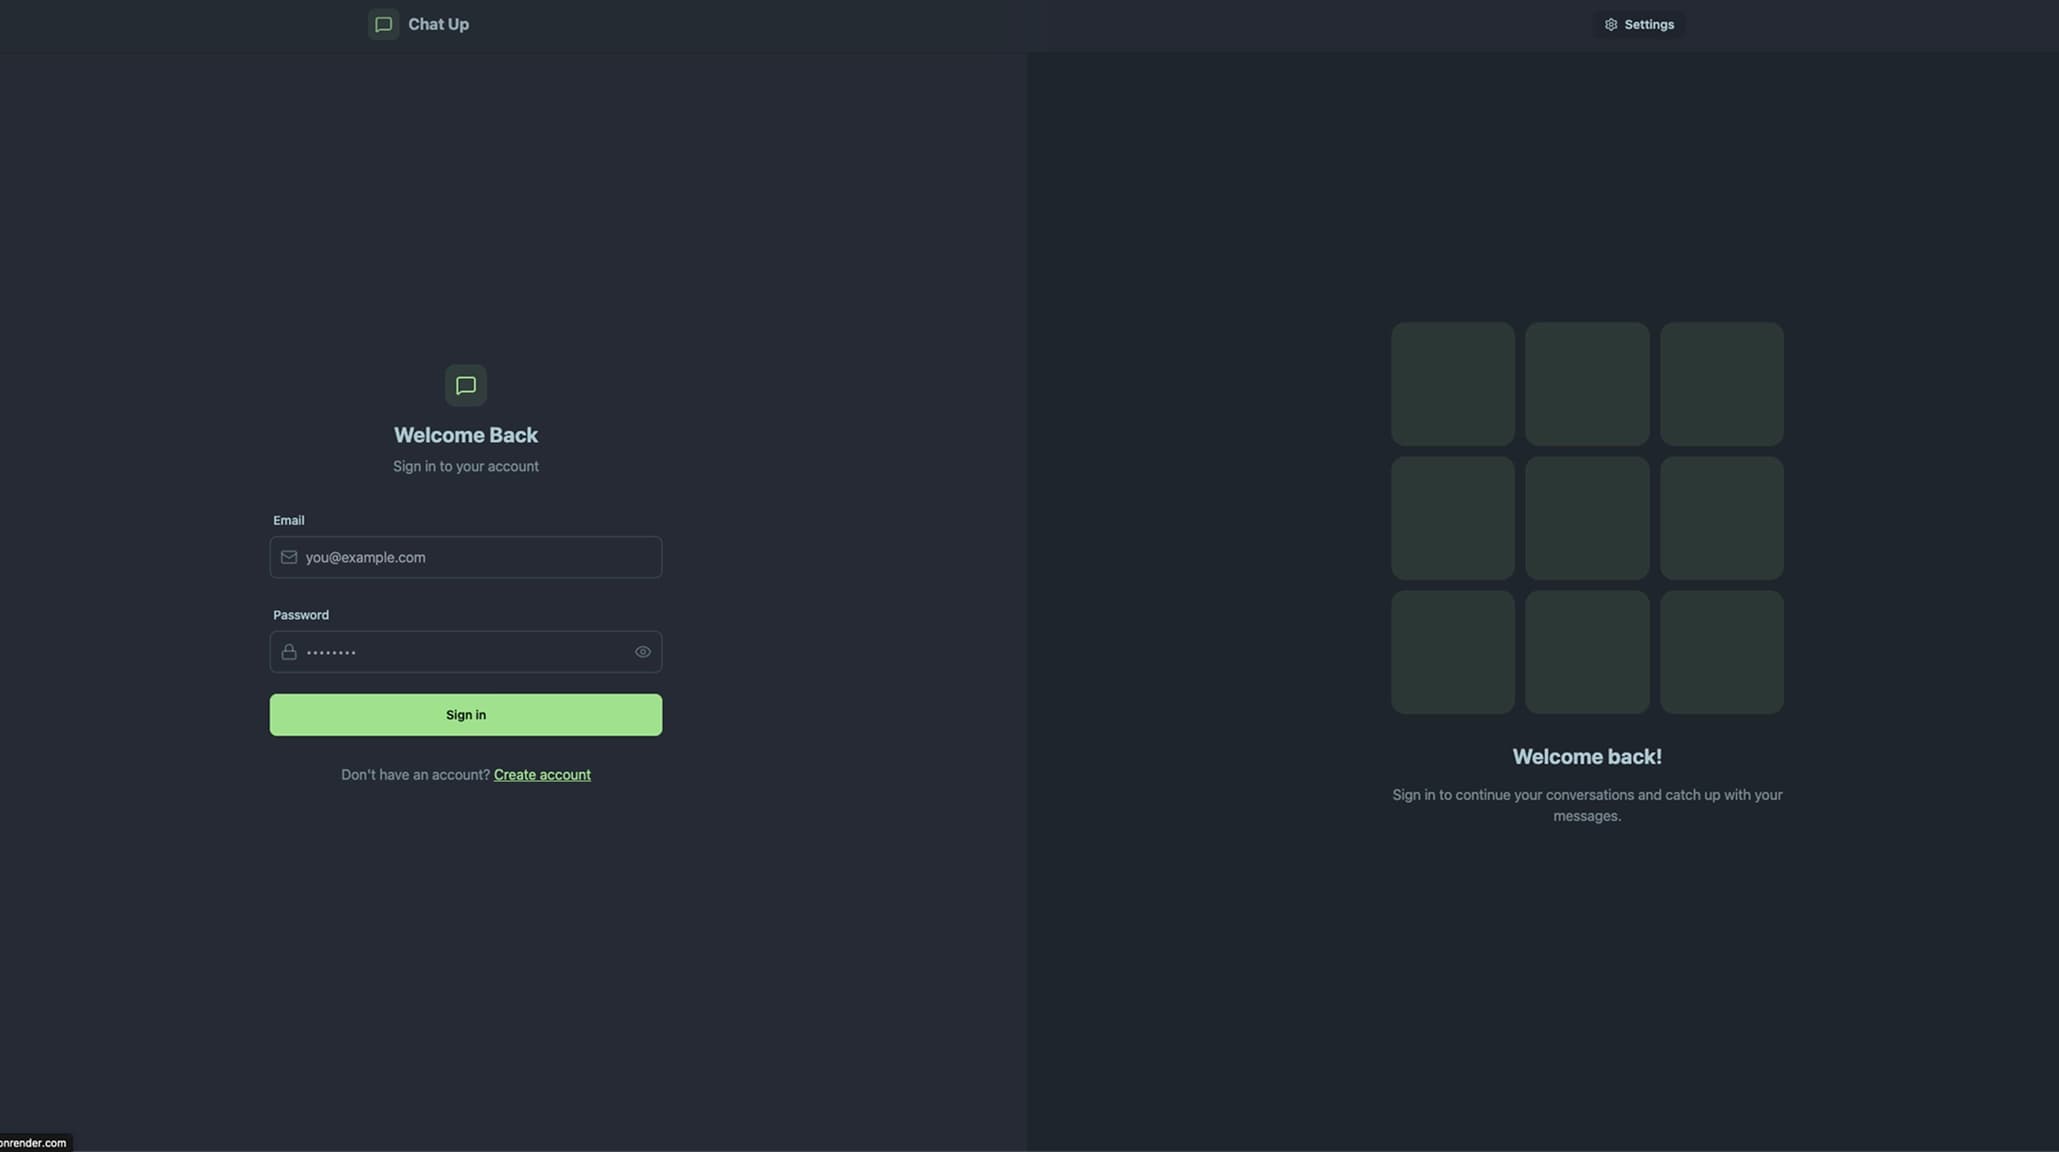Open Settings from the top bar
The height and width of the screenshot is (1152, 2059).
tap(1639, 24)
